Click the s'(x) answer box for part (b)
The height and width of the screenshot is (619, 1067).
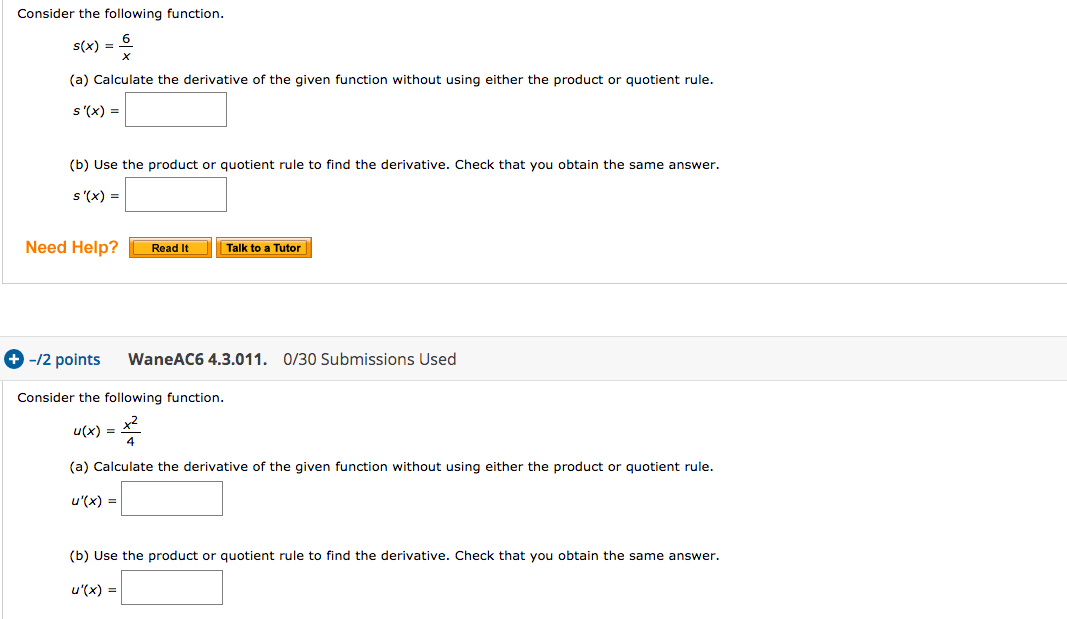click(176, 195)
